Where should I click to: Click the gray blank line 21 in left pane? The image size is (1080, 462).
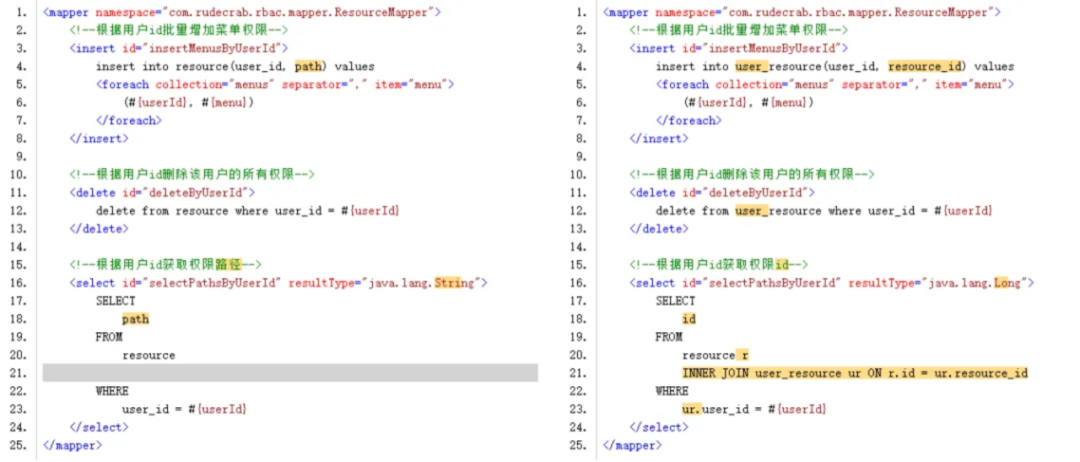click(x=290, y=373)
